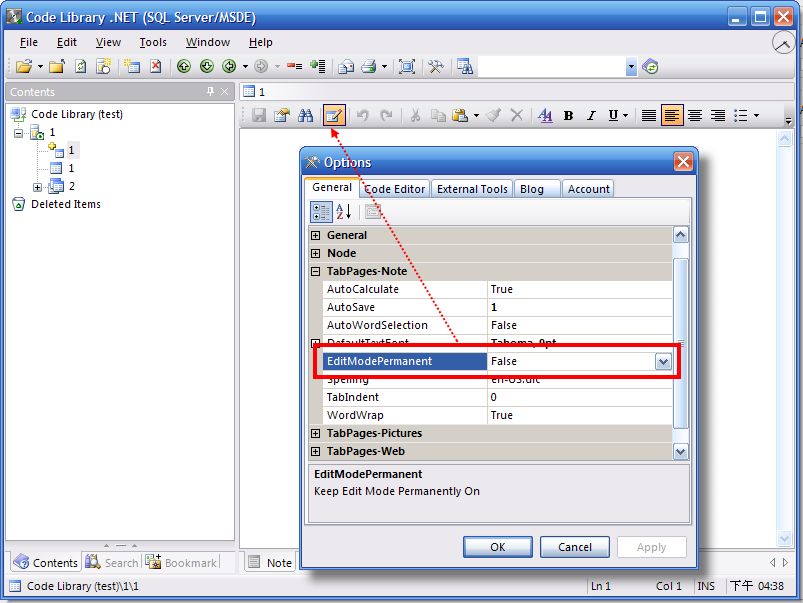This screenshot has width=803, height=603.
Task: Click the Options grid scroll up arrow
Action: coord(681,235)
